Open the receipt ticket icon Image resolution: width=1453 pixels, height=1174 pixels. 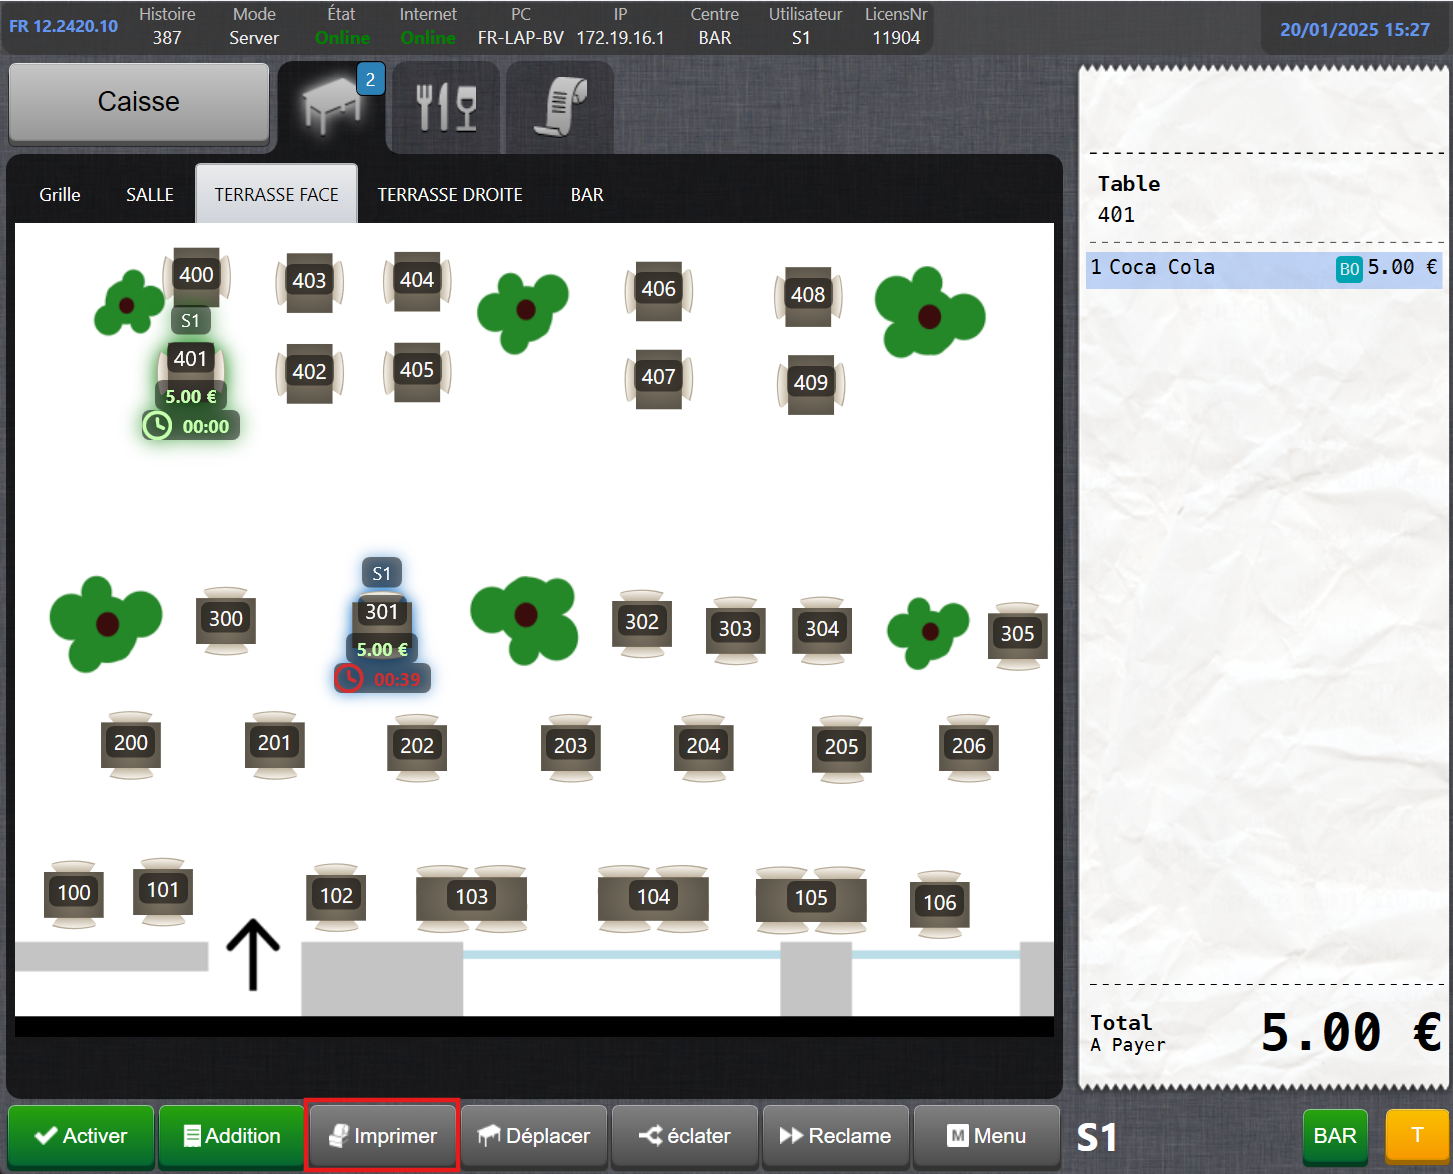pos(559,107)
